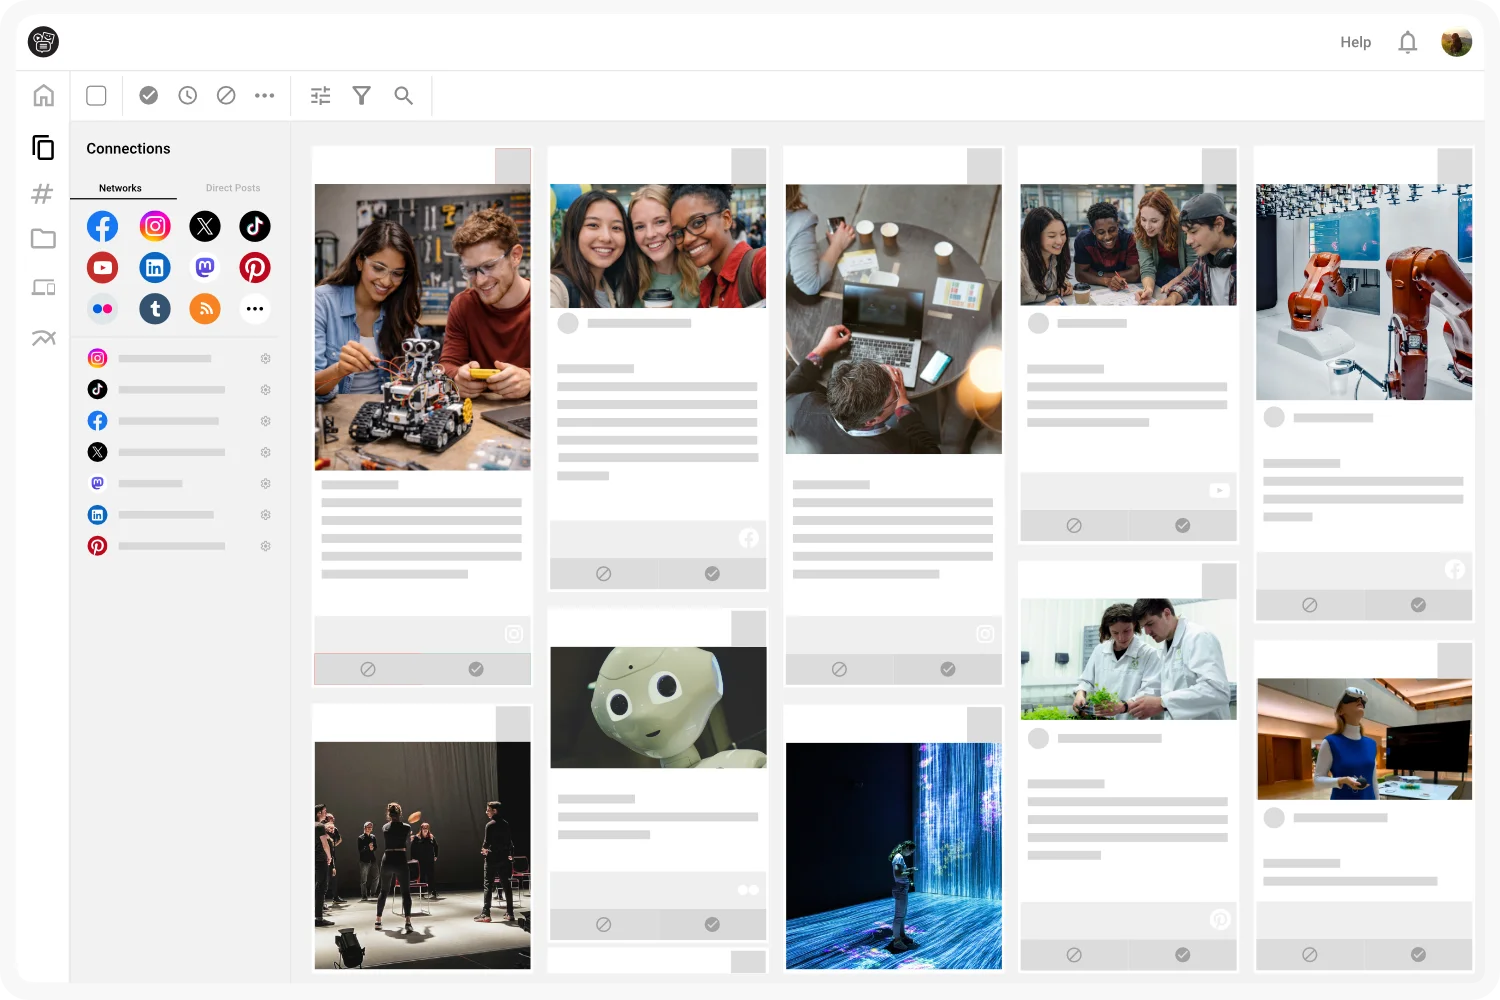Open the filter funnel options
1500x1000 pixels.
click(362, 96)
